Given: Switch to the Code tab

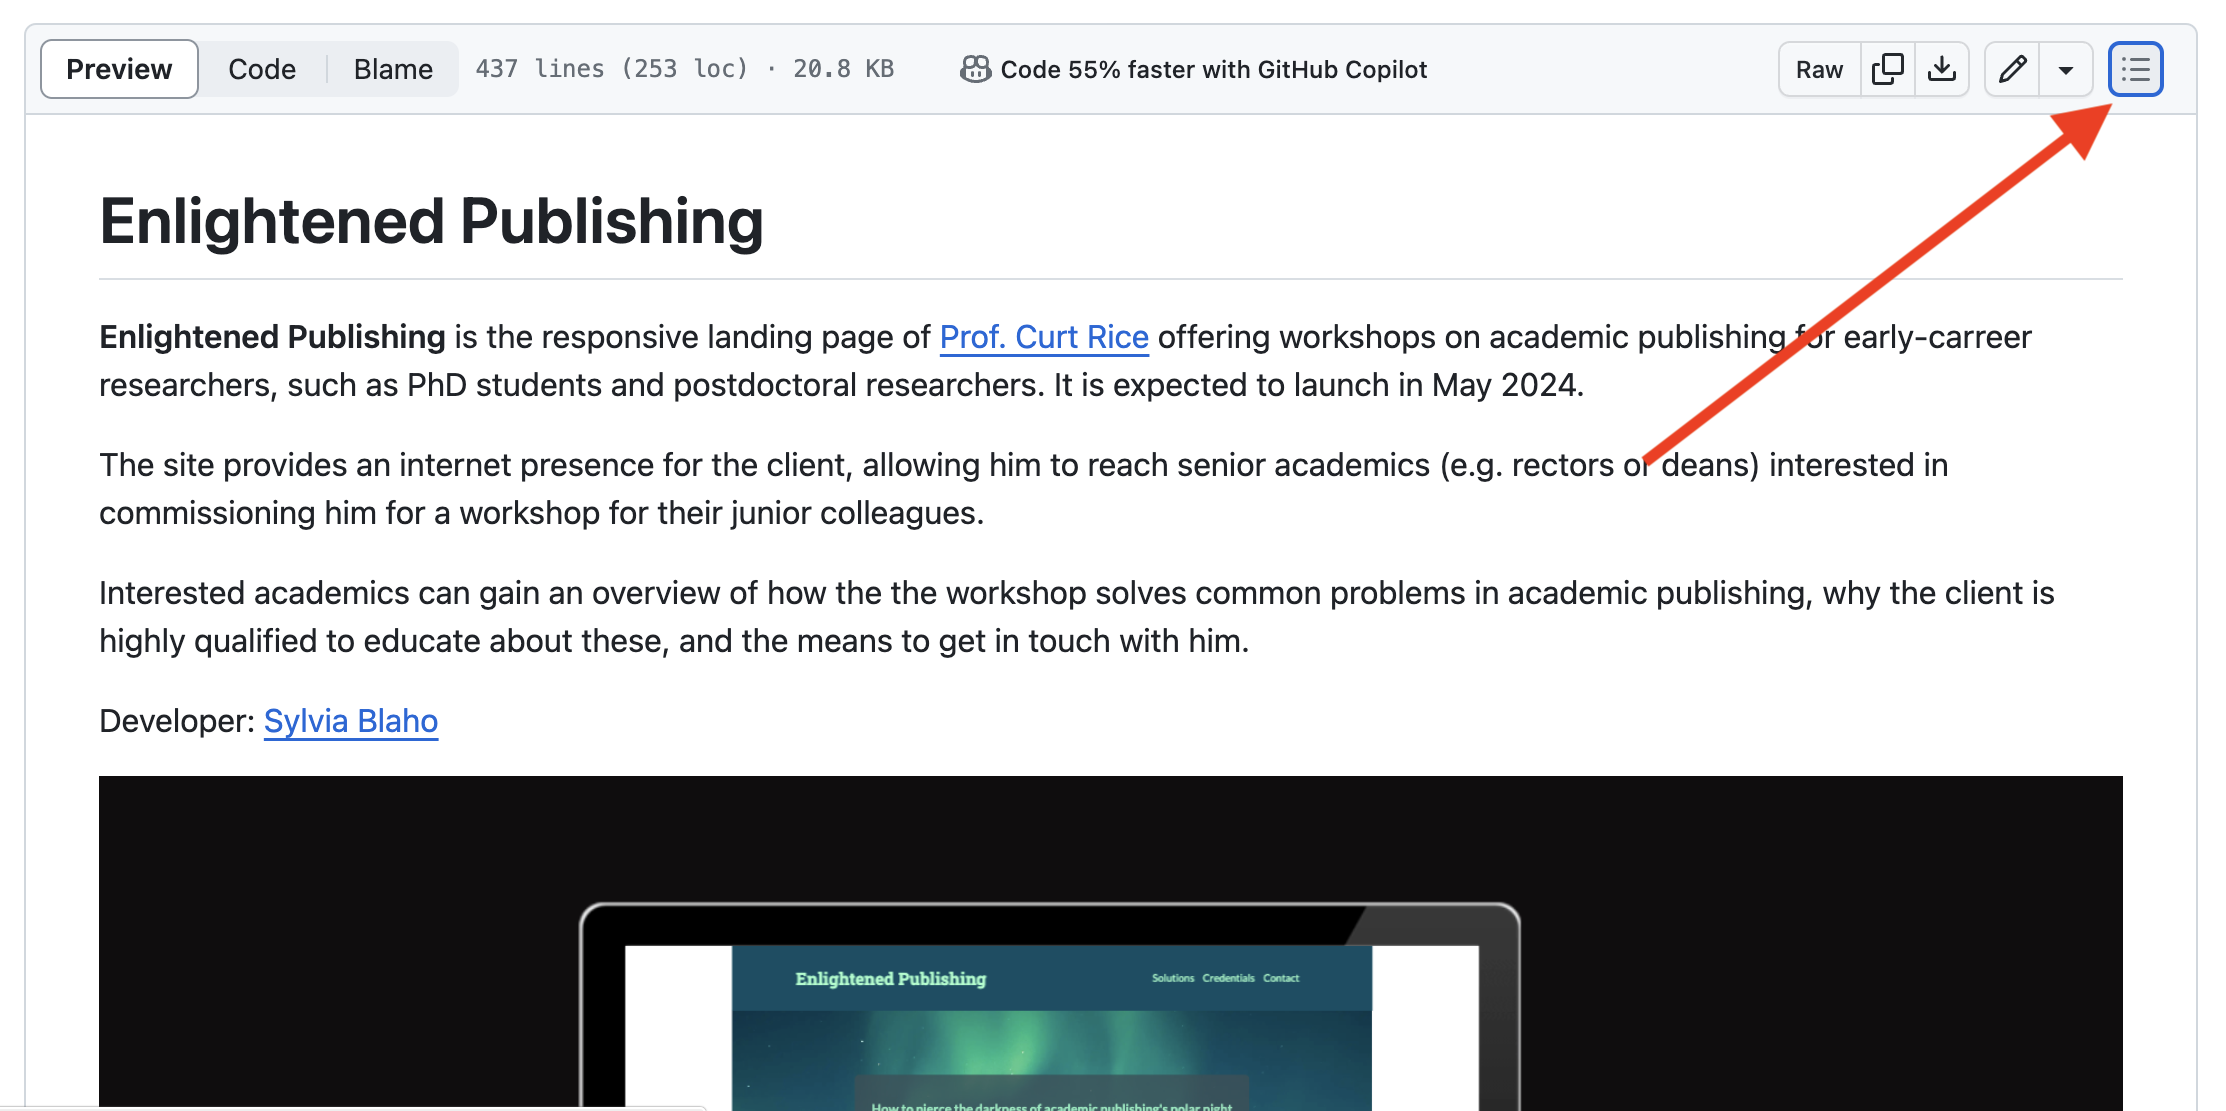Looking at the screenshot, I should (x=262, y=69).
